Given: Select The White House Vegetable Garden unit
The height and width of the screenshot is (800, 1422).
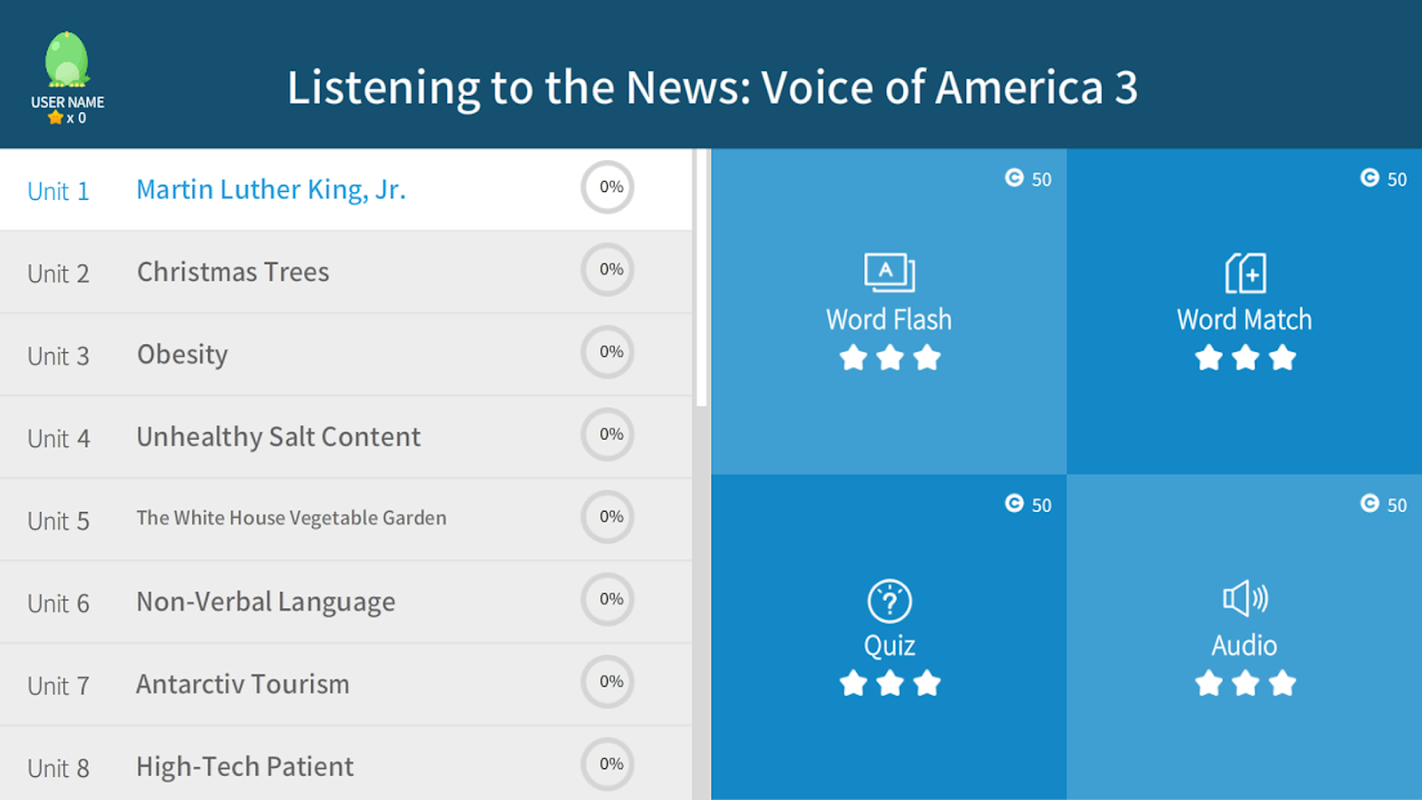Looking at the screenshot, I should [x=346, y=520].
